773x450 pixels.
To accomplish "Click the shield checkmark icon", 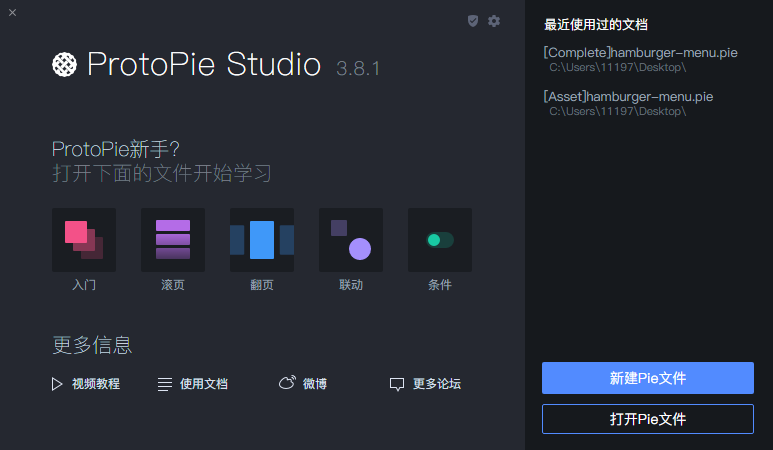I will (473, 21).
